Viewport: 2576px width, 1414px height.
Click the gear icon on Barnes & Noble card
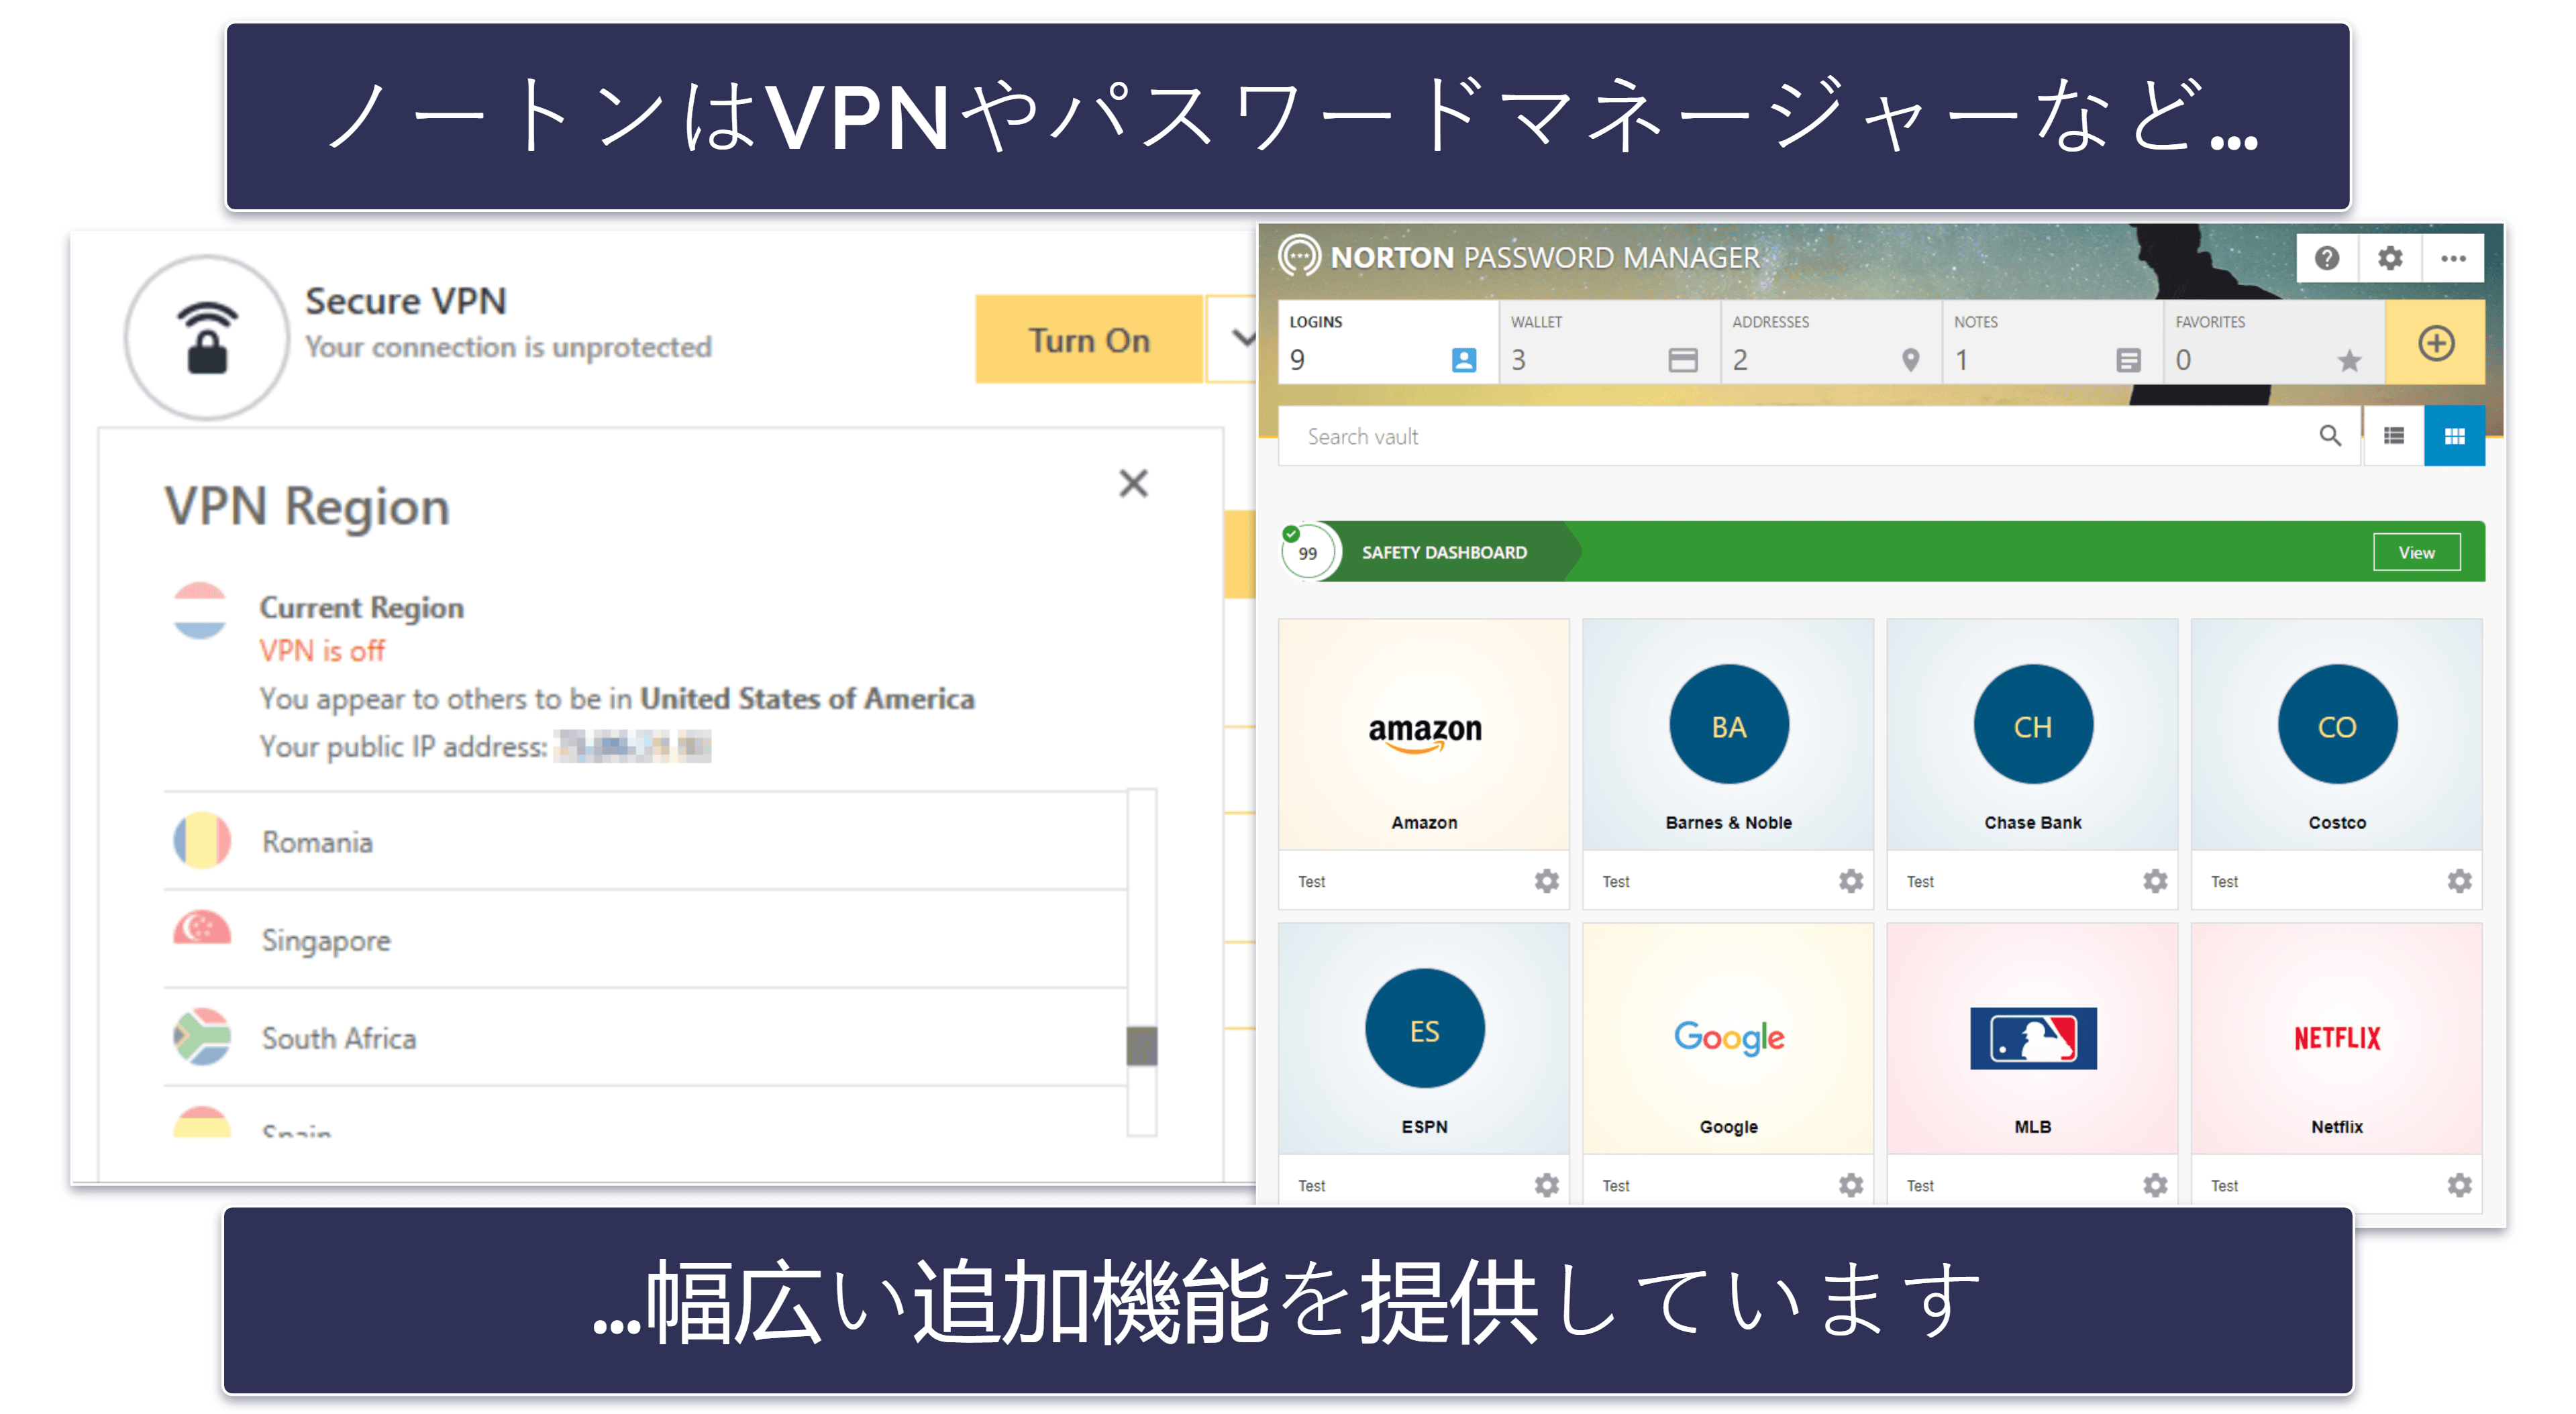(1851, 881)
